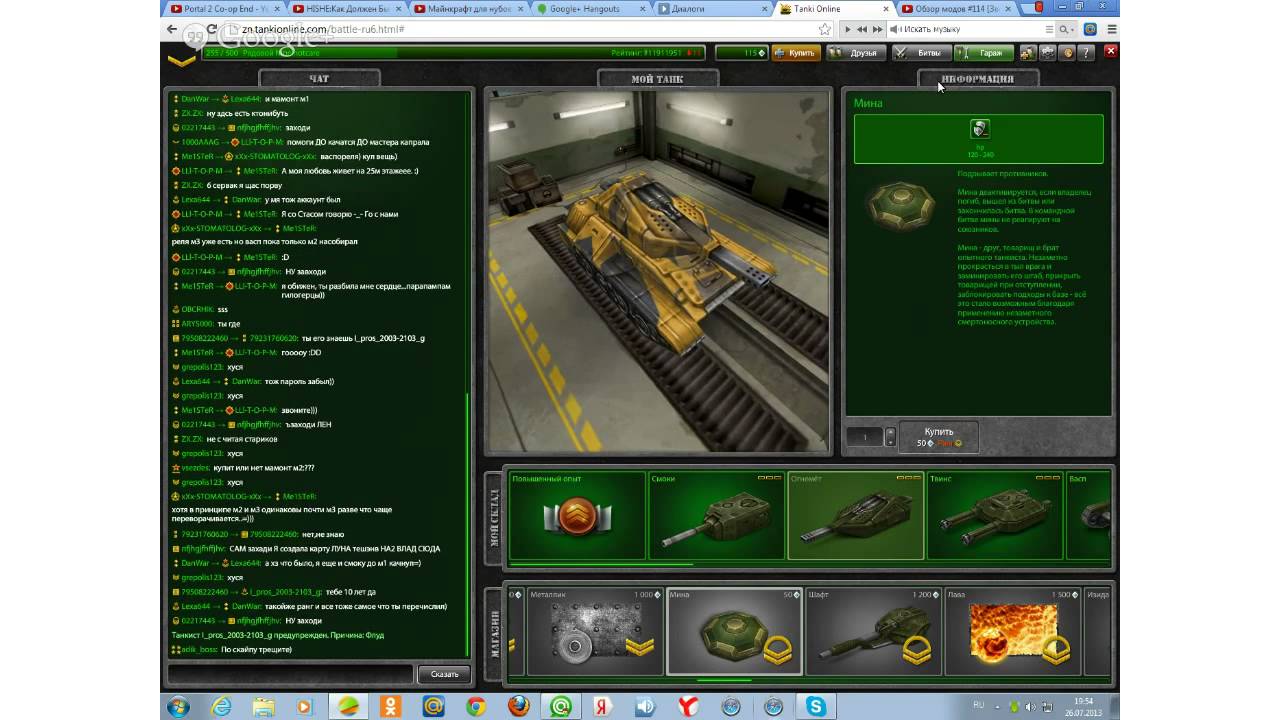Click the RU language indicator in tray
Screen dimensions: 1280x720
click(978, 705)
